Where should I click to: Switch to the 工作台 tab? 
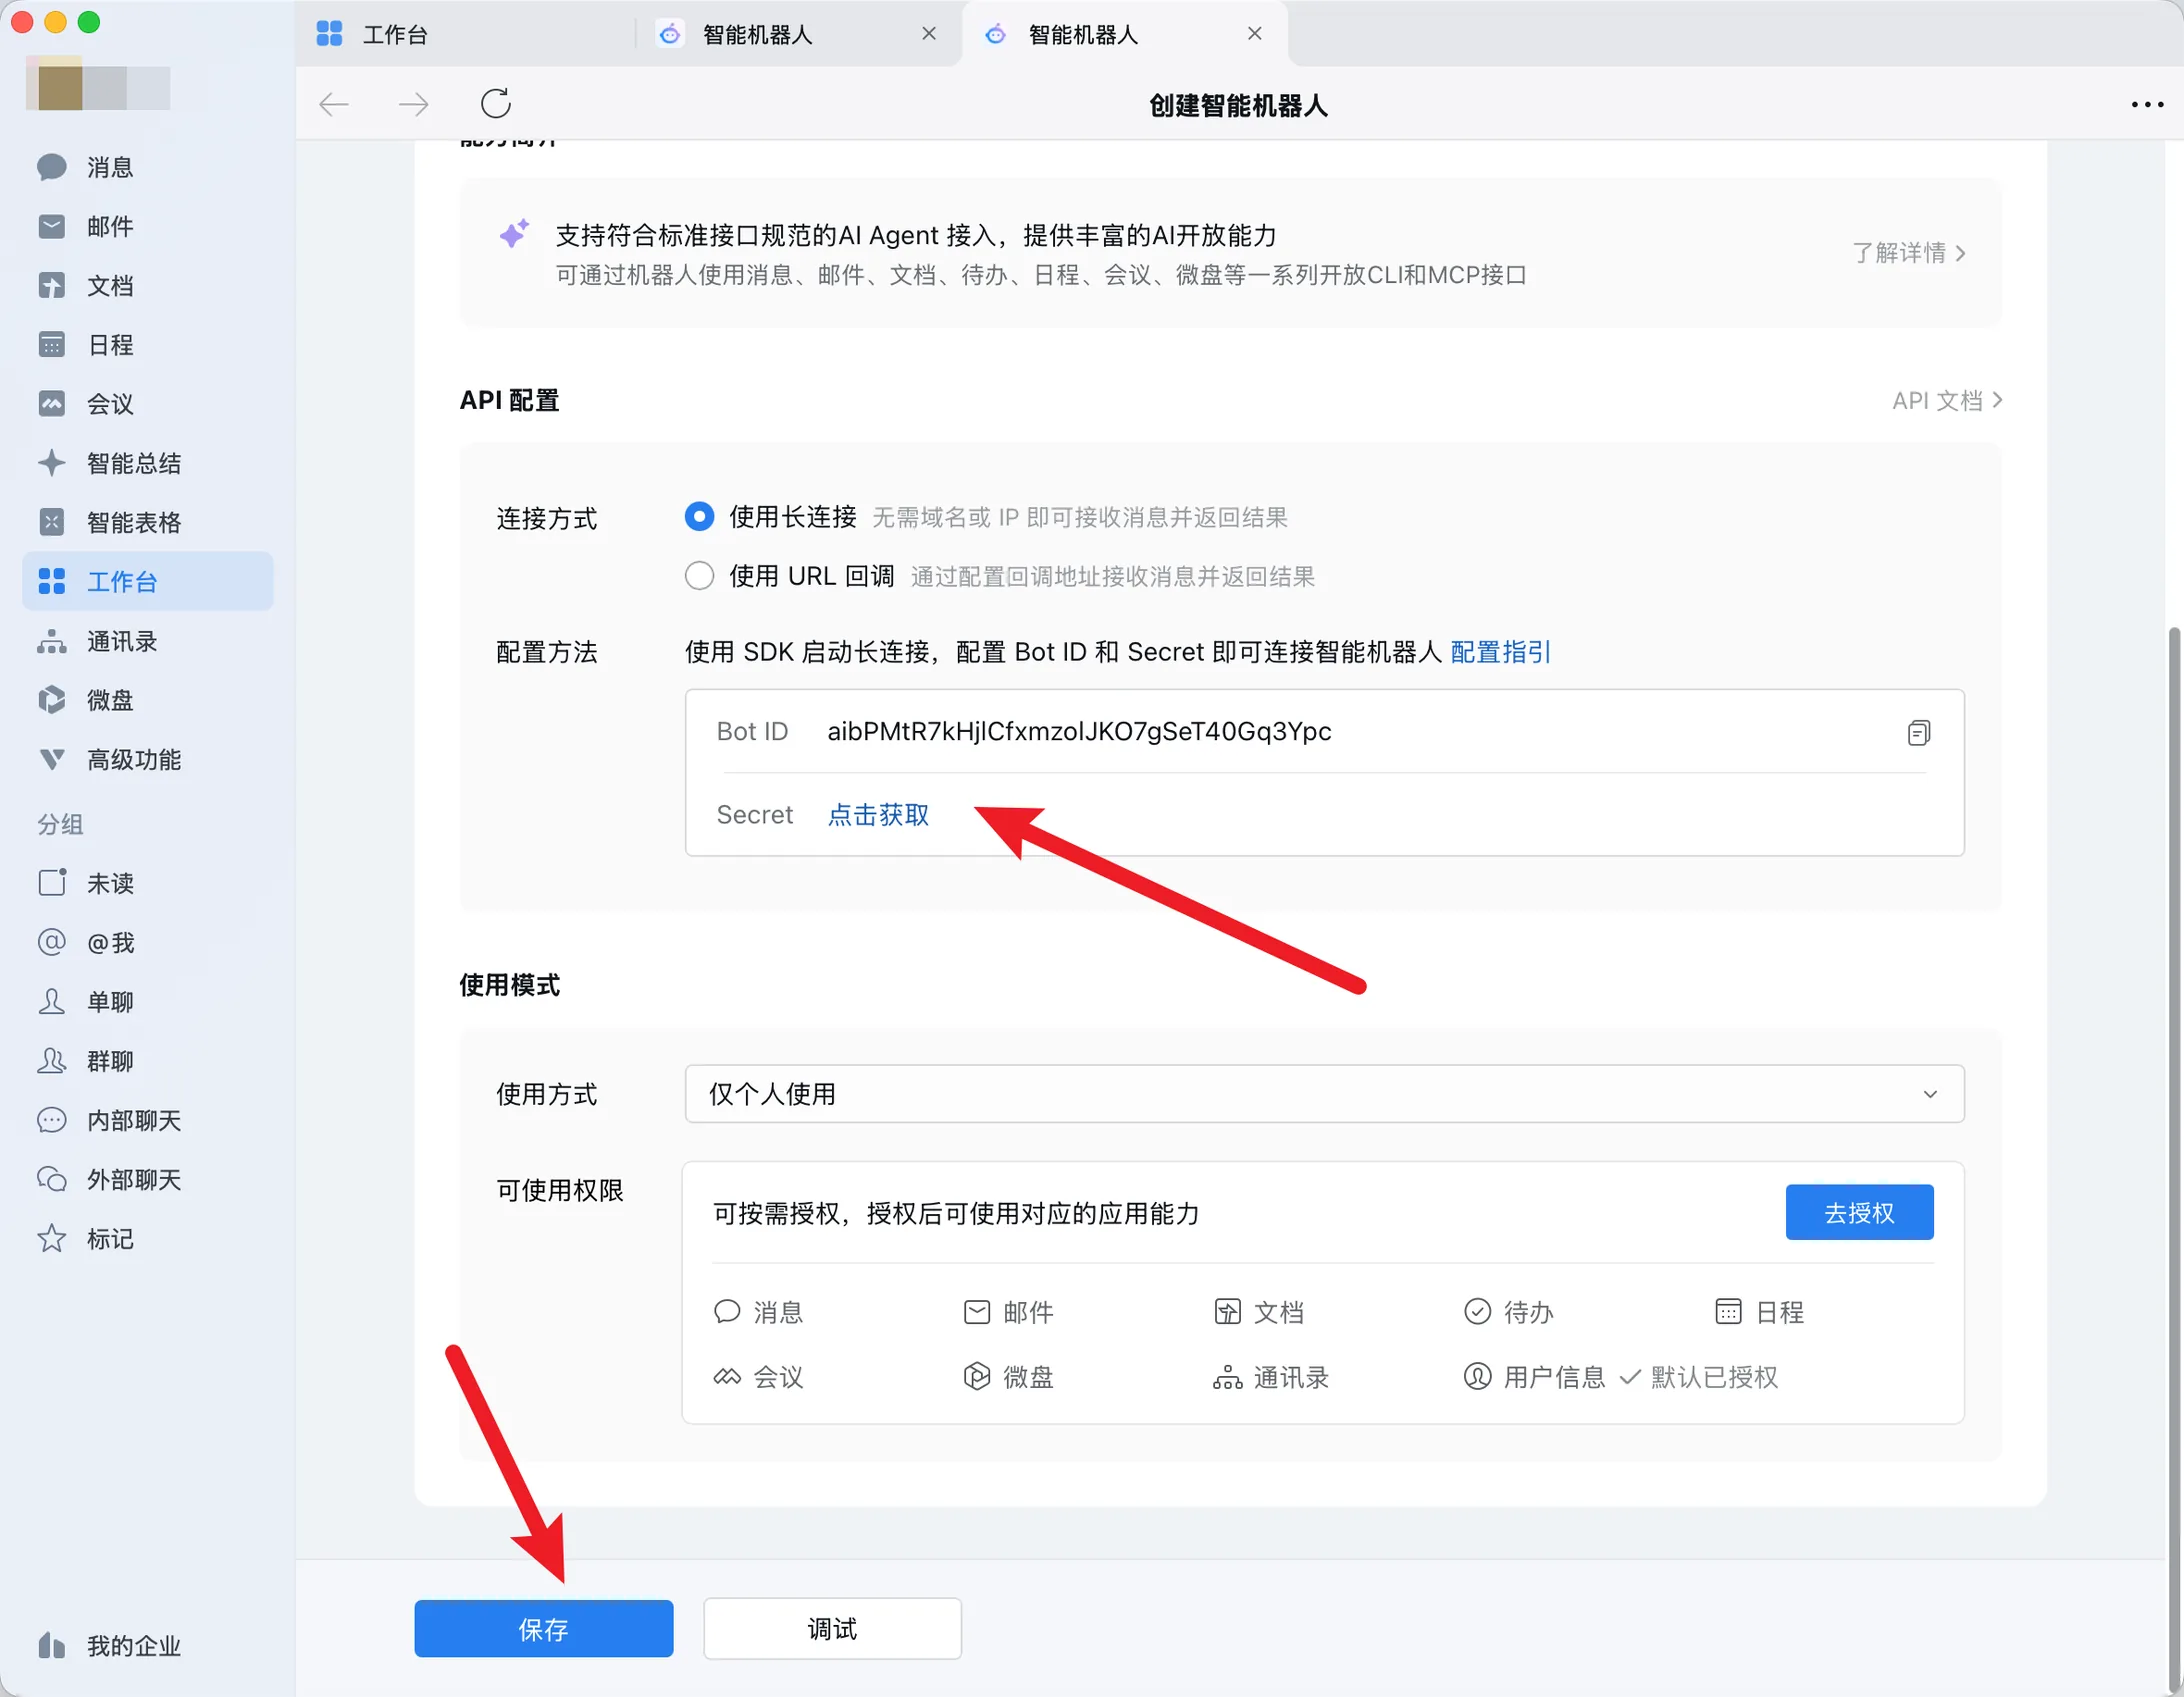464,34
